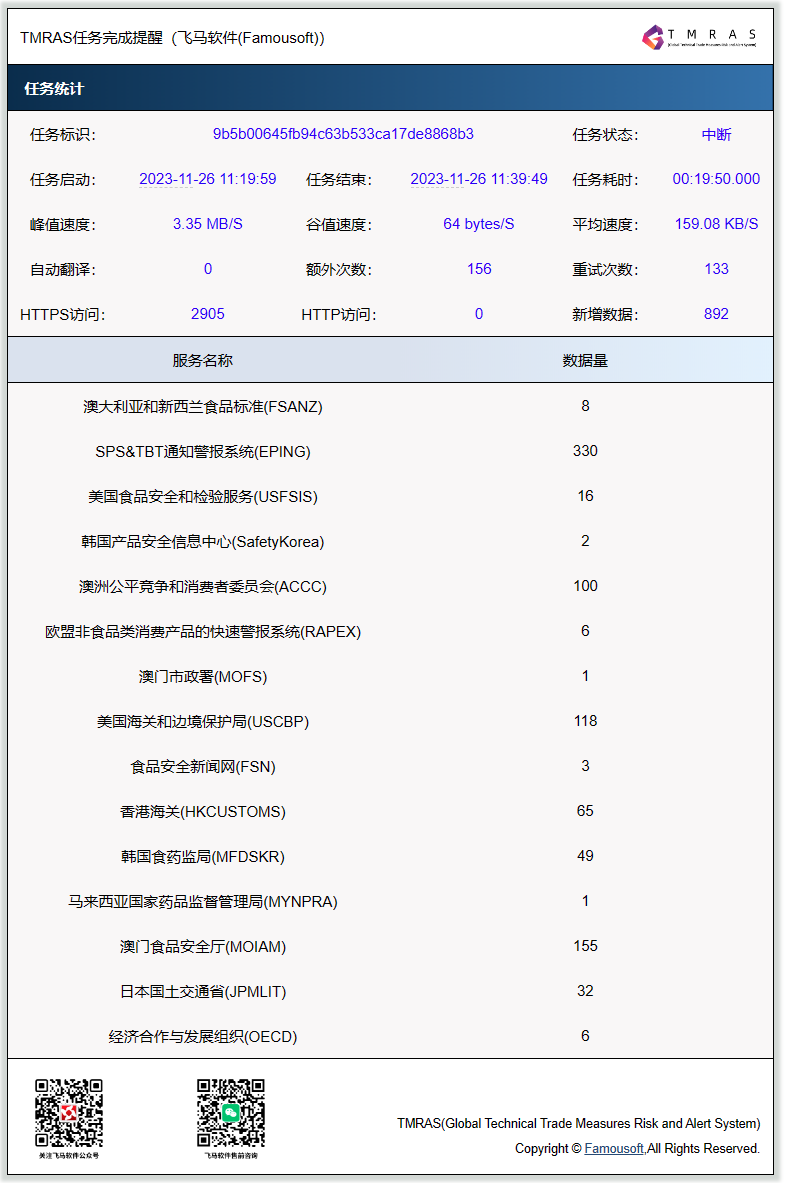
Task: Select row 食品安全新闻网(FSN)
Action: pos(390,767)
